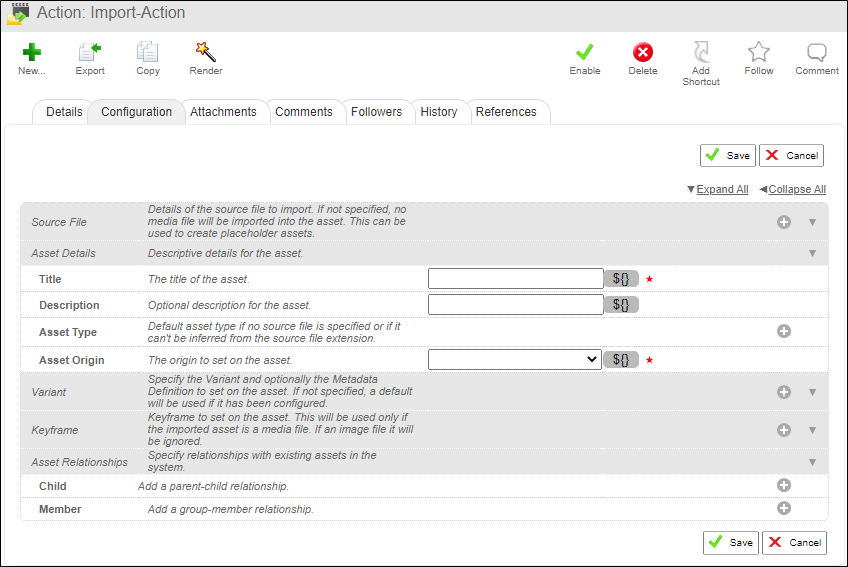Click the Add Shortcut icon
Image resolution: width=848 pixels, height=567 pixels.
701,54
